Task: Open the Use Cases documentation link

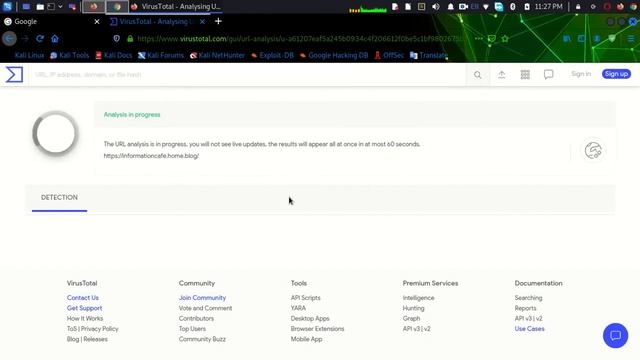Action: point(529,329)
